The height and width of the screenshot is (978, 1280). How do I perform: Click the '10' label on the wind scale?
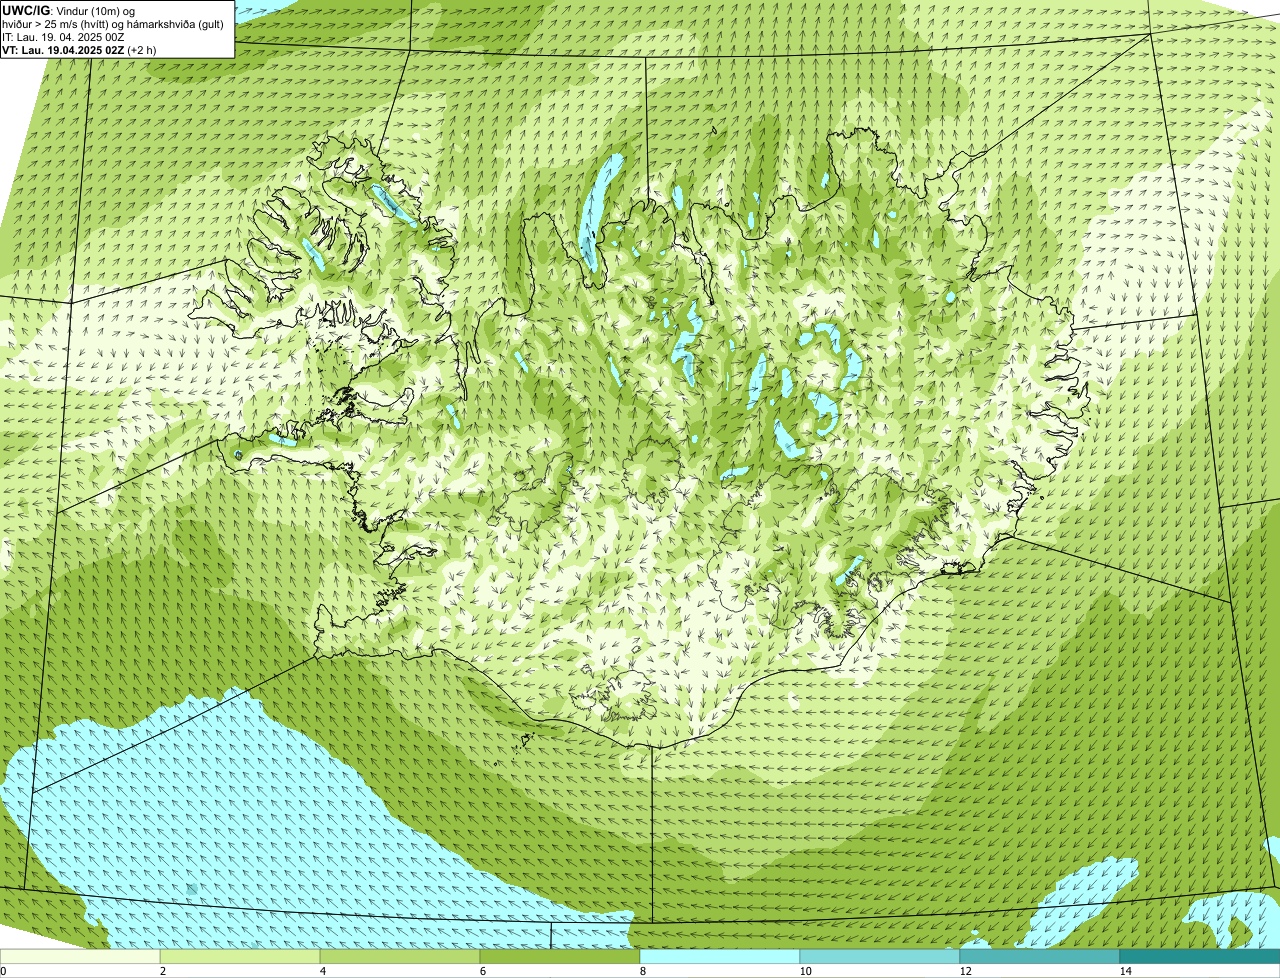pos(805,971)
